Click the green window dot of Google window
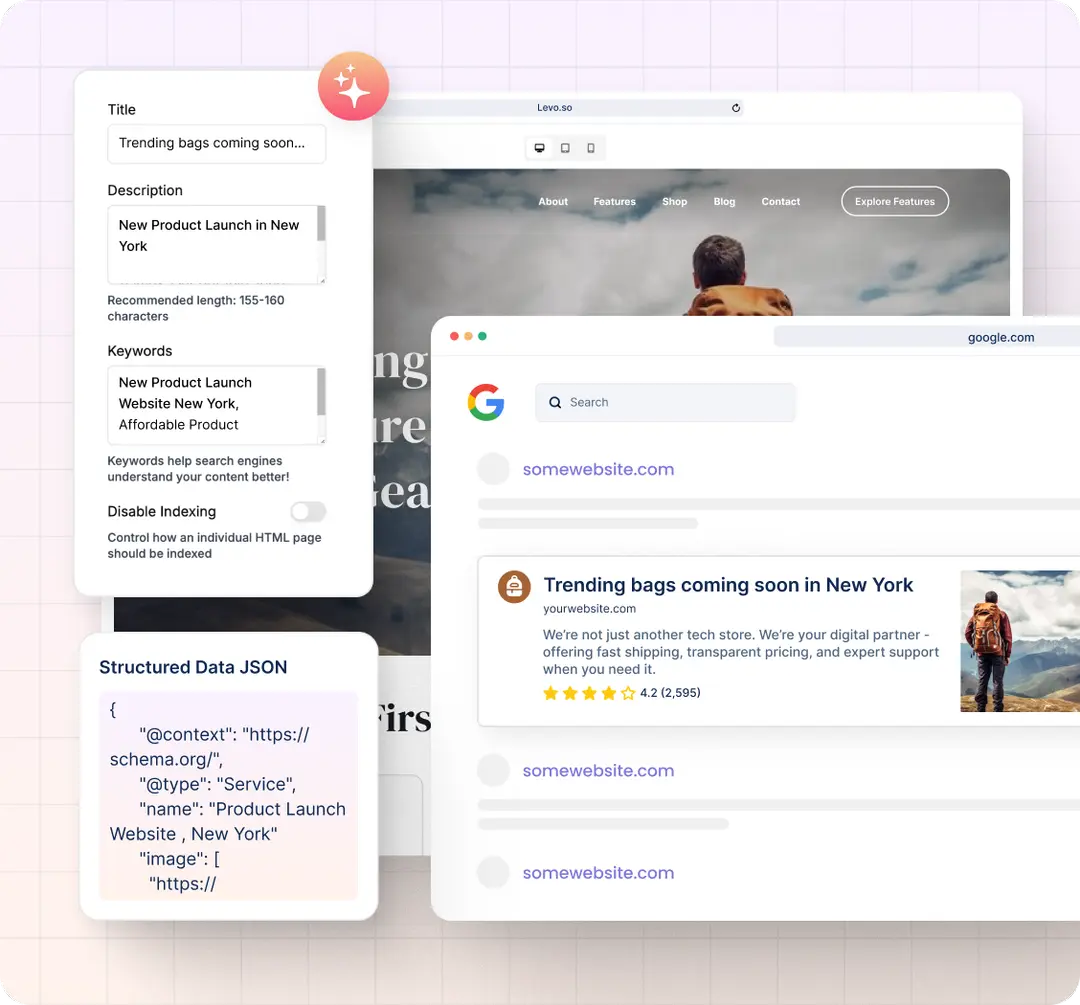Screen dimensions: 1080x1005 (482, 336)
